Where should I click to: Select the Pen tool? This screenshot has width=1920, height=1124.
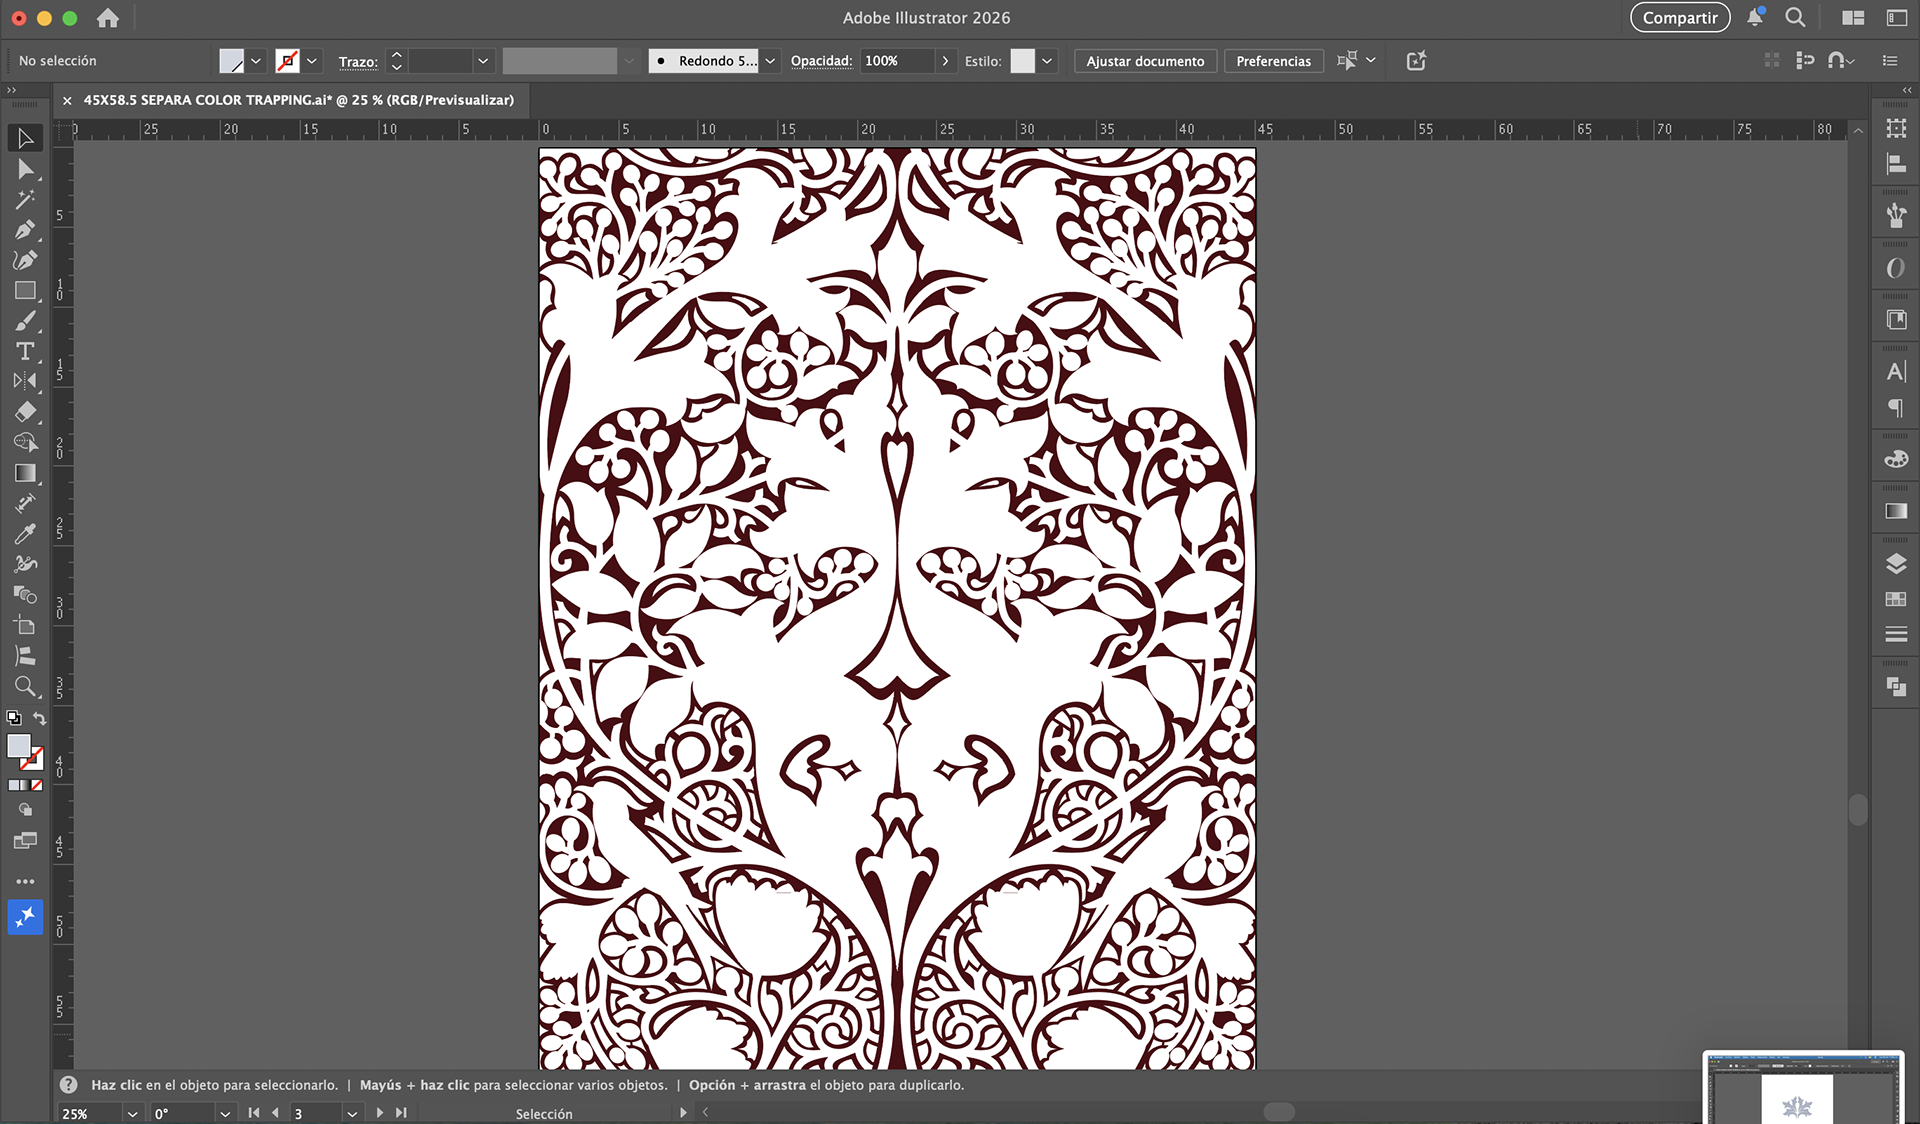point(25,230)
